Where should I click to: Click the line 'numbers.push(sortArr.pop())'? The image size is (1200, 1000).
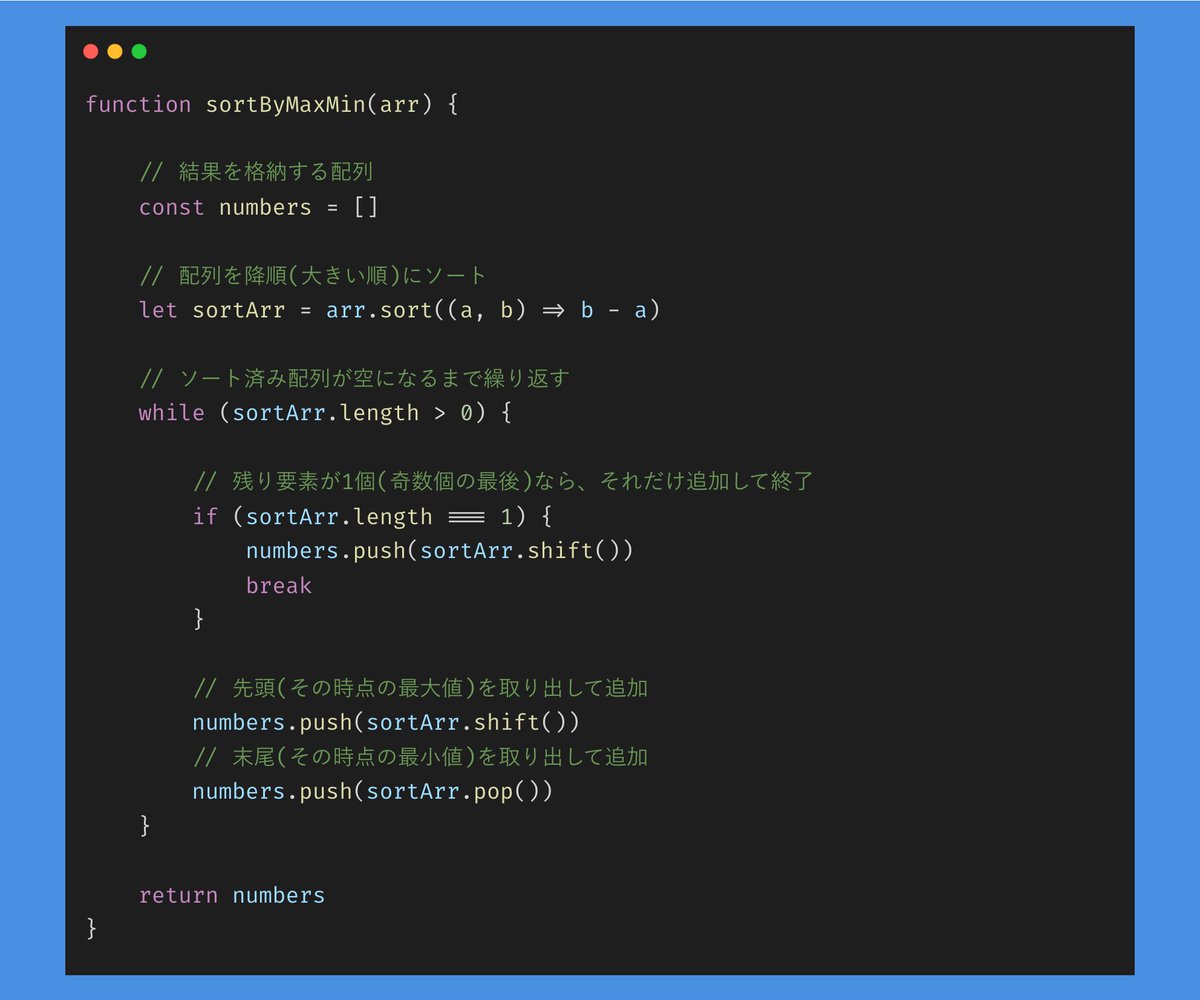(x=372, y=791)
